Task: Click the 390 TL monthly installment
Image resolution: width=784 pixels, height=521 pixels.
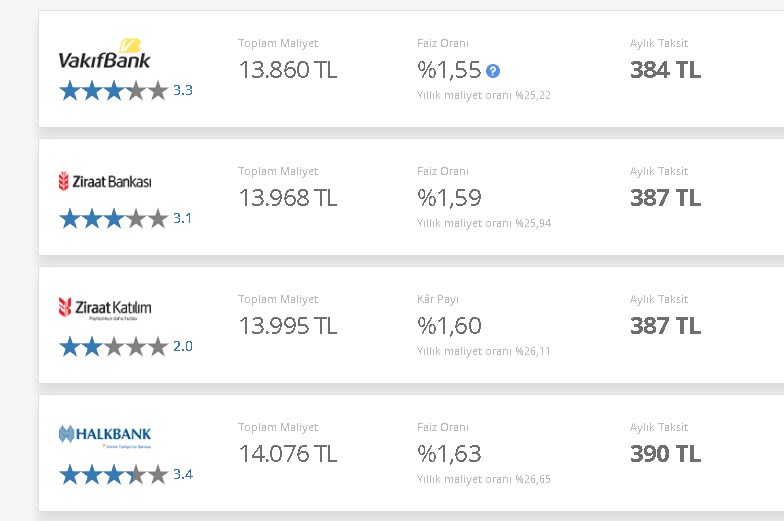Action: click(x=666, y=454)
